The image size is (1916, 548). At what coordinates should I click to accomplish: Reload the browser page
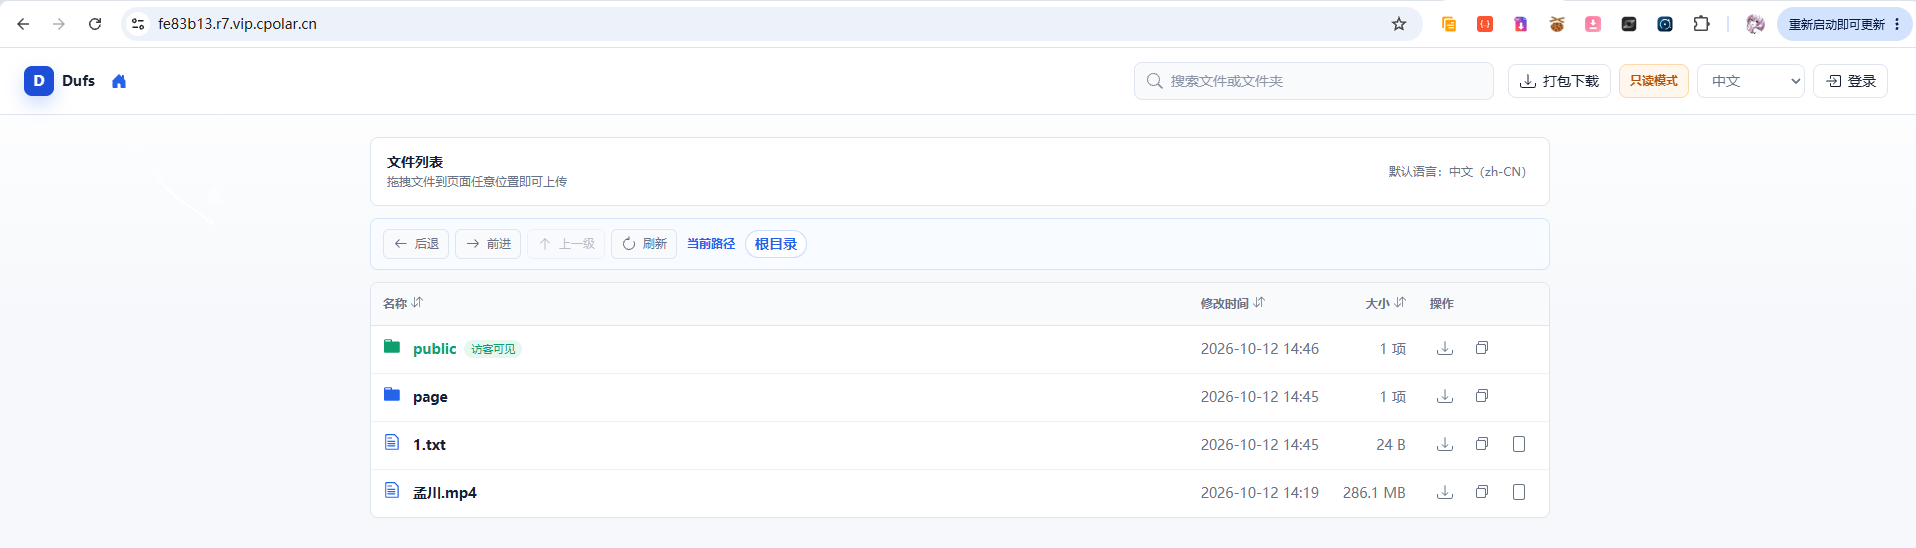(95, 24)
